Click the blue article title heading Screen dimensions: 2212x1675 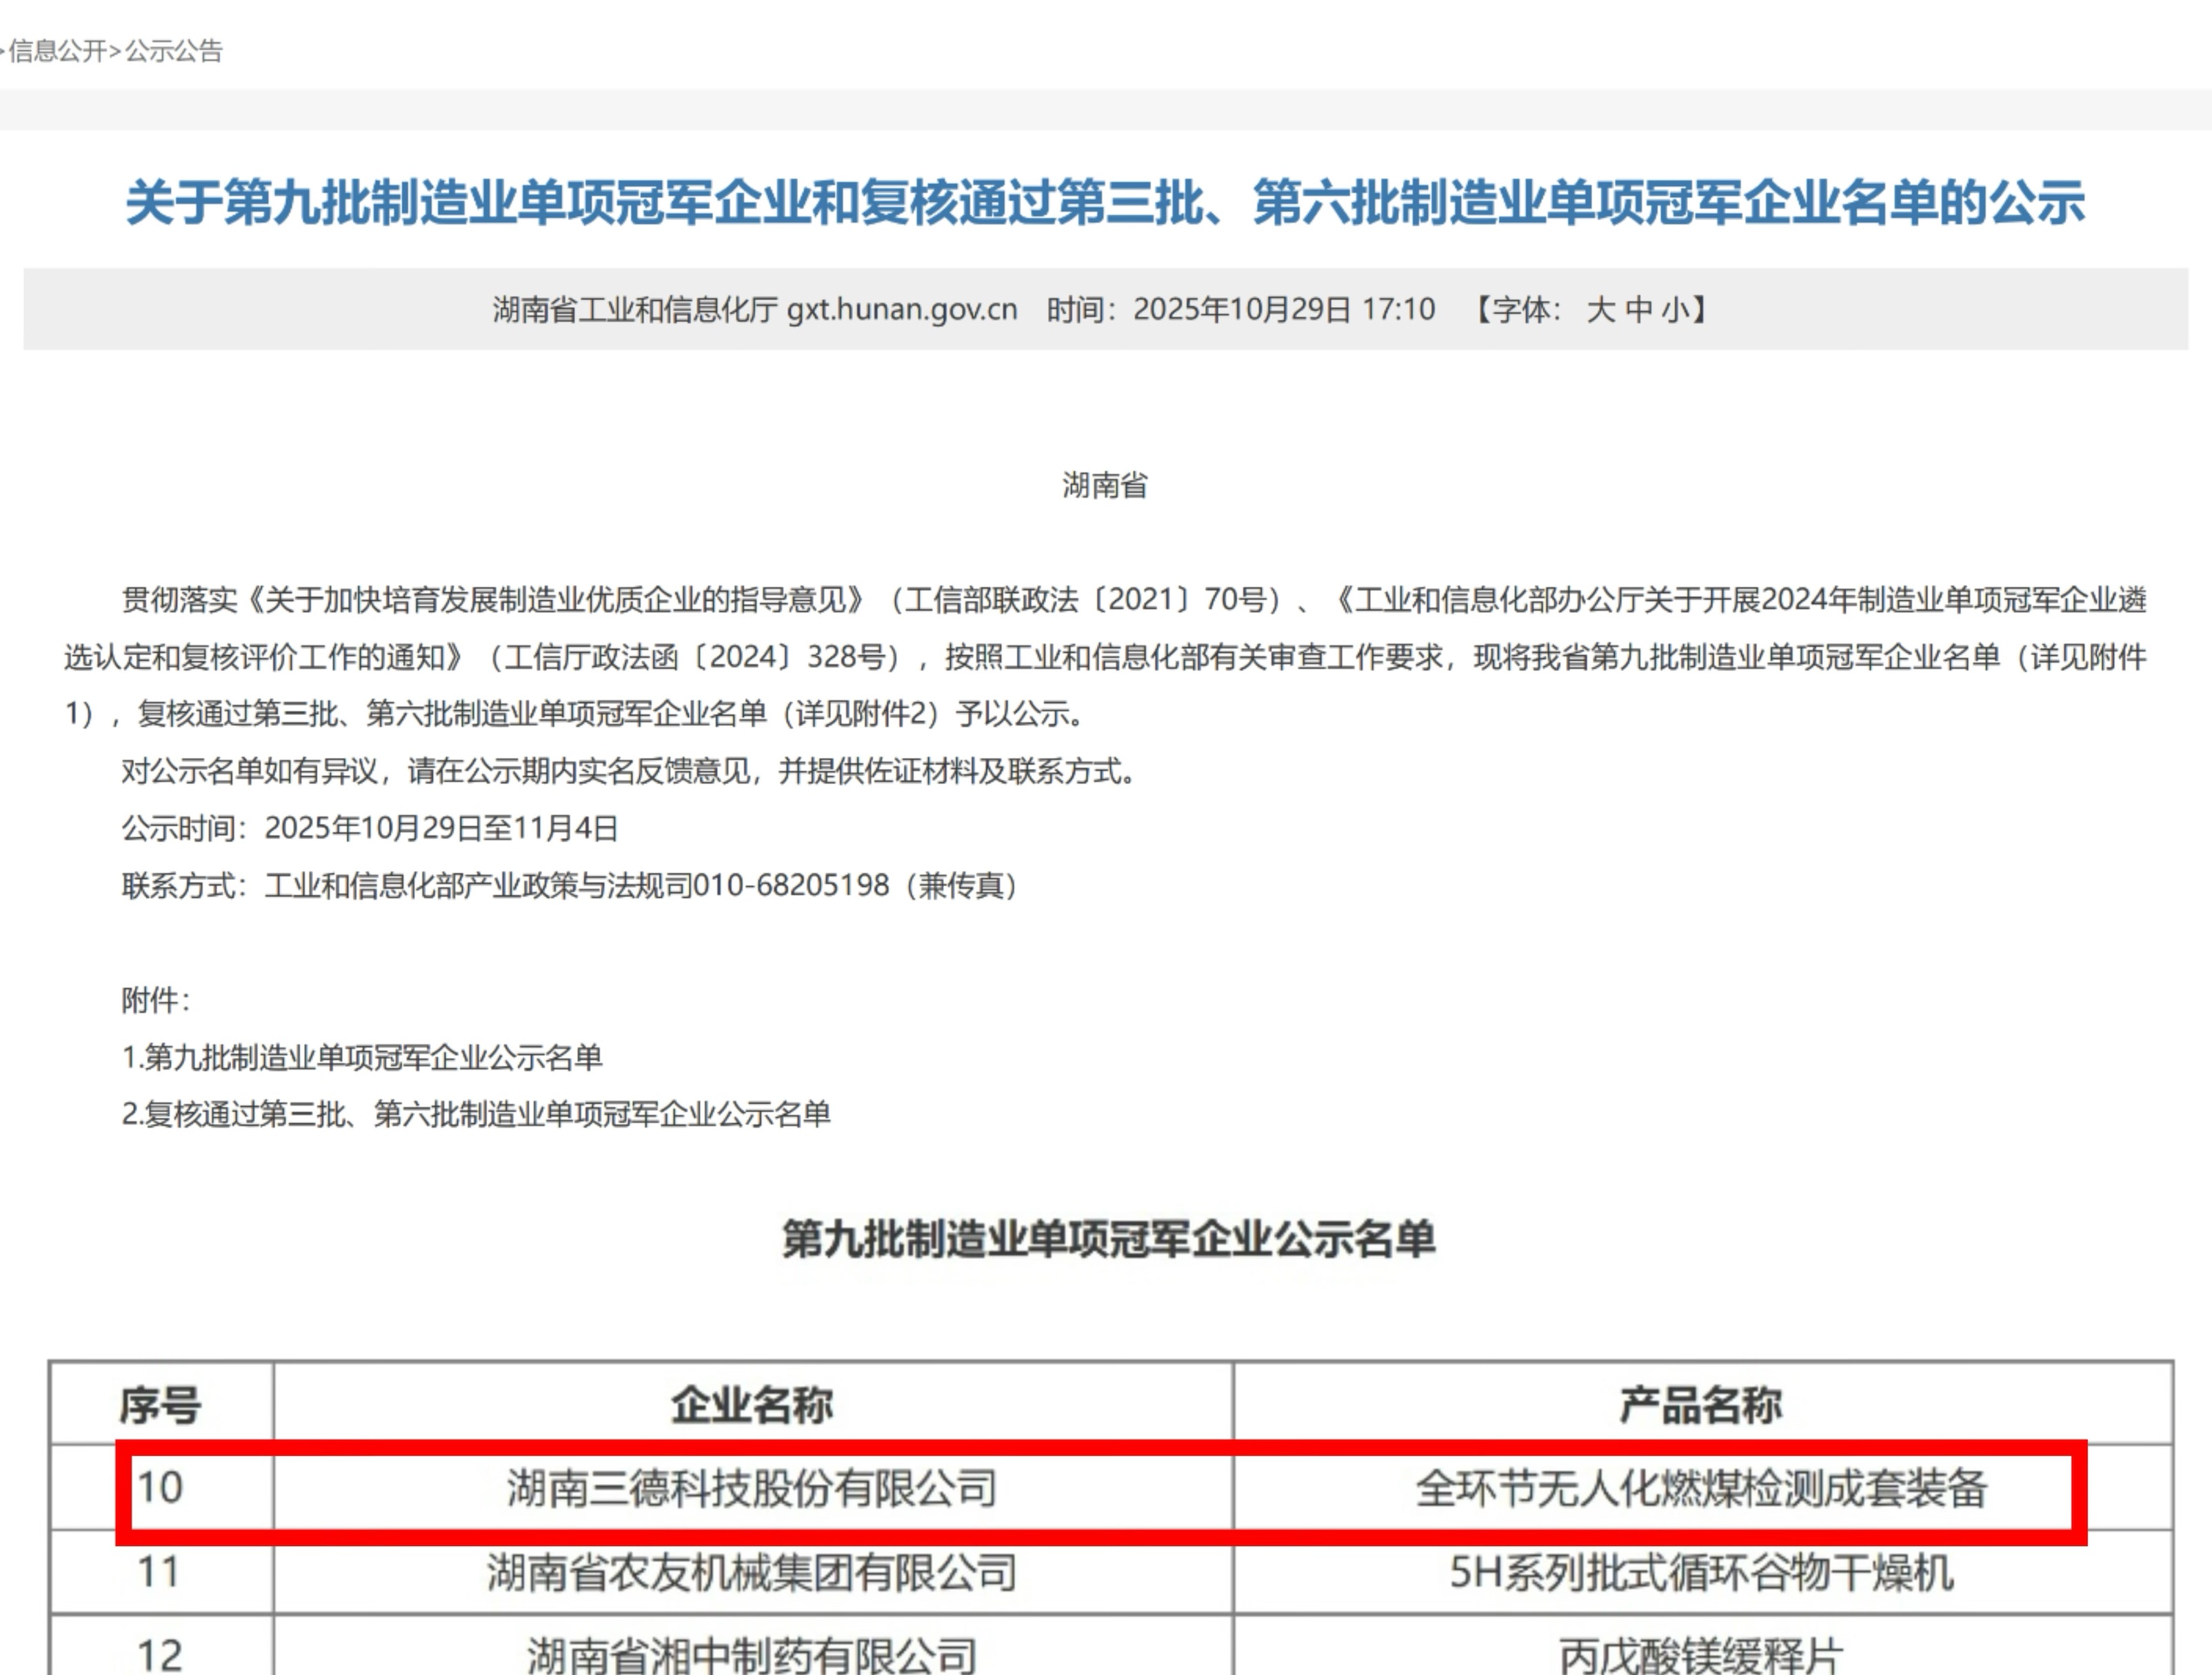(1105, 203)
